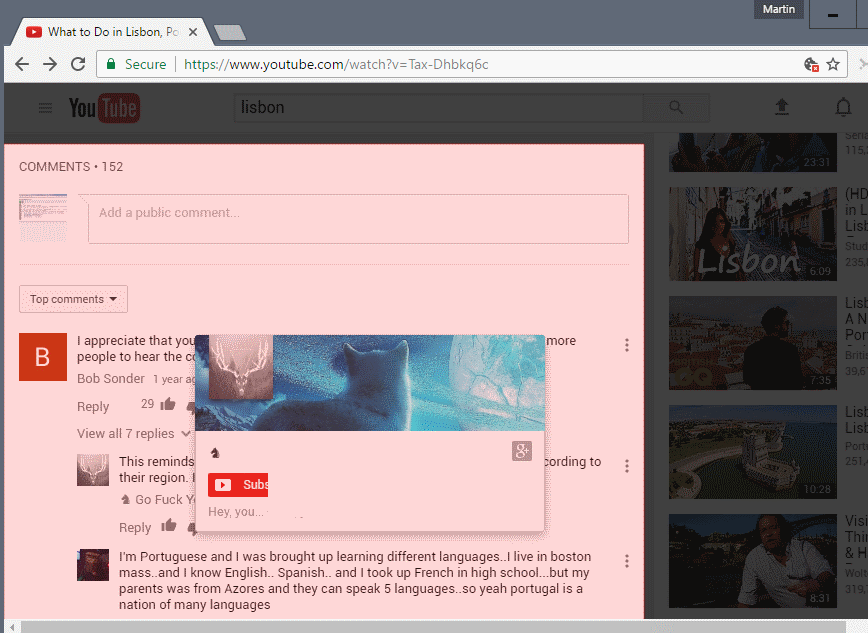
Task: Select the What to Do in Lisbon tab
Action: (x=110, y=31)
